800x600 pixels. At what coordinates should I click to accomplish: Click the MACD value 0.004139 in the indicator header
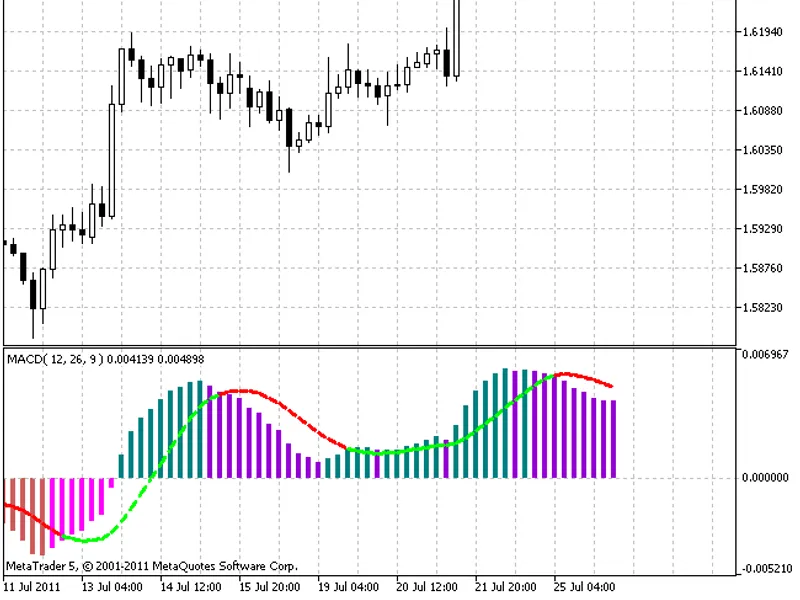point(130,359)
